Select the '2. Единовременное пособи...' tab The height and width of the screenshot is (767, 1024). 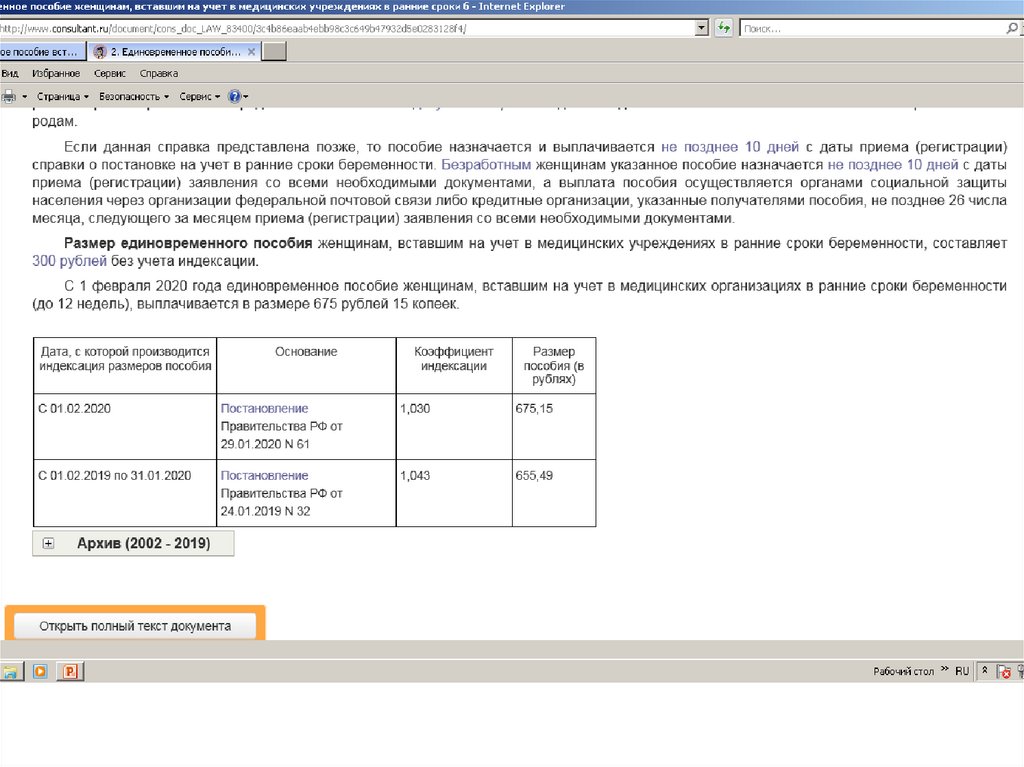[x=174, y=52]
